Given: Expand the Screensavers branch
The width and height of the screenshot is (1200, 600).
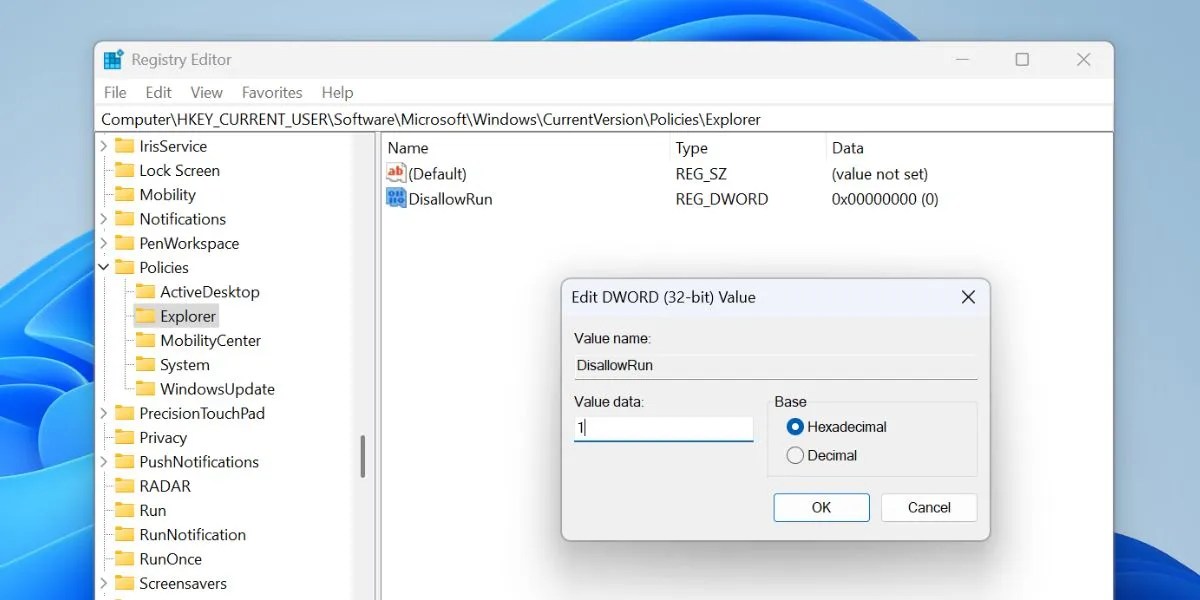Looking at the screenshot, I should (x=104, y=583).
